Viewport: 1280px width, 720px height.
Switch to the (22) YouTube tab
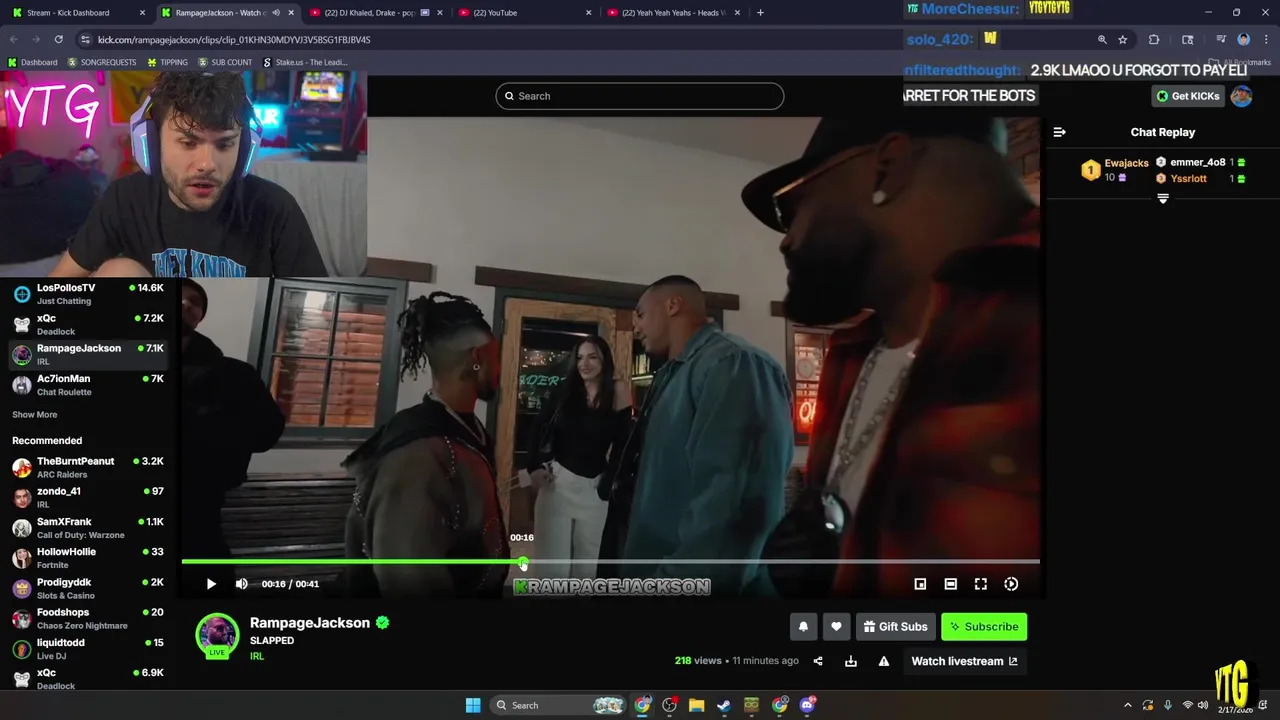(525, 13)
